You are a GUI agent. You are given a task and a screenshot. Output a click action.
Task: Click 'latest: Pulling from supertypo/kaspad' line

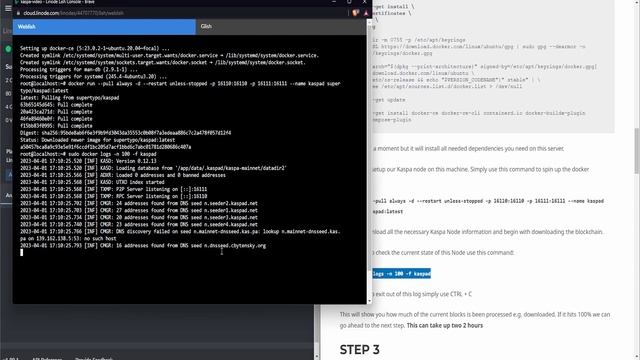point(69,98)
